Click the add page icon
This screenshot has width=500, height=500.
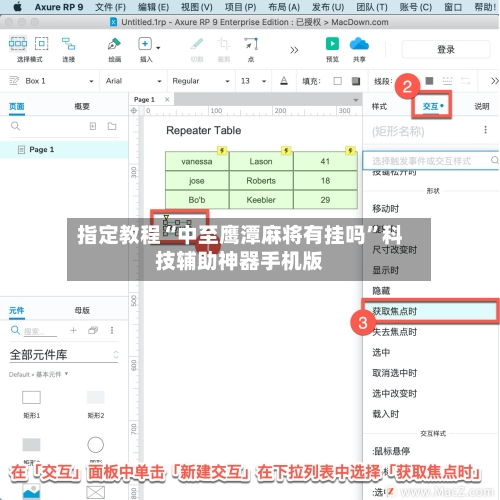tap(93, 126)
